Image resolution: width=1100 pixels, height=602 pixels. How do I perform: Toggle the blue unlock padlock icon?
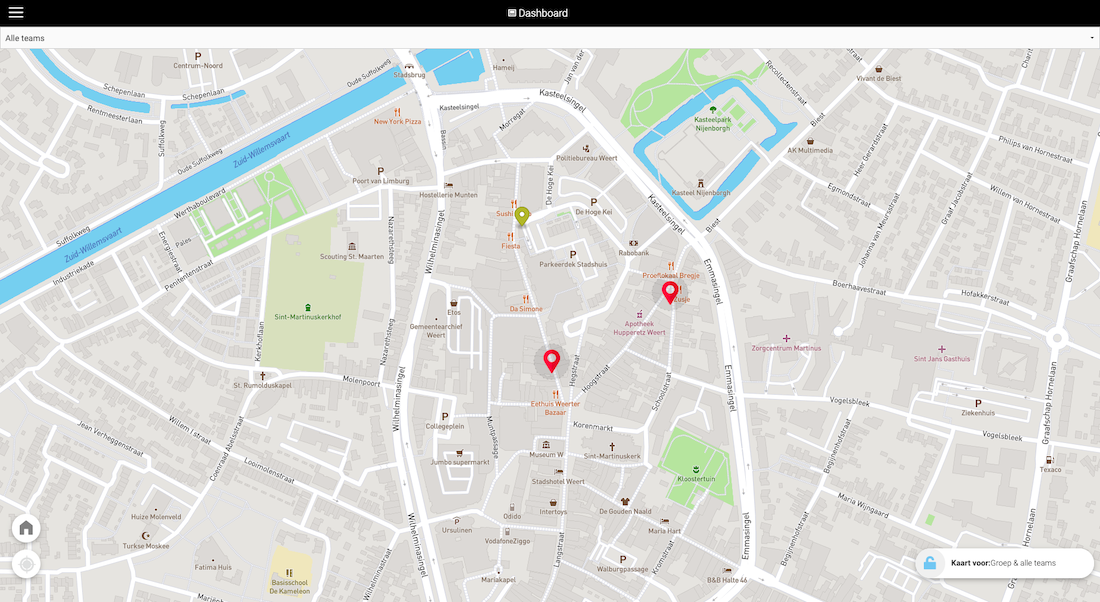click(930, 563)
